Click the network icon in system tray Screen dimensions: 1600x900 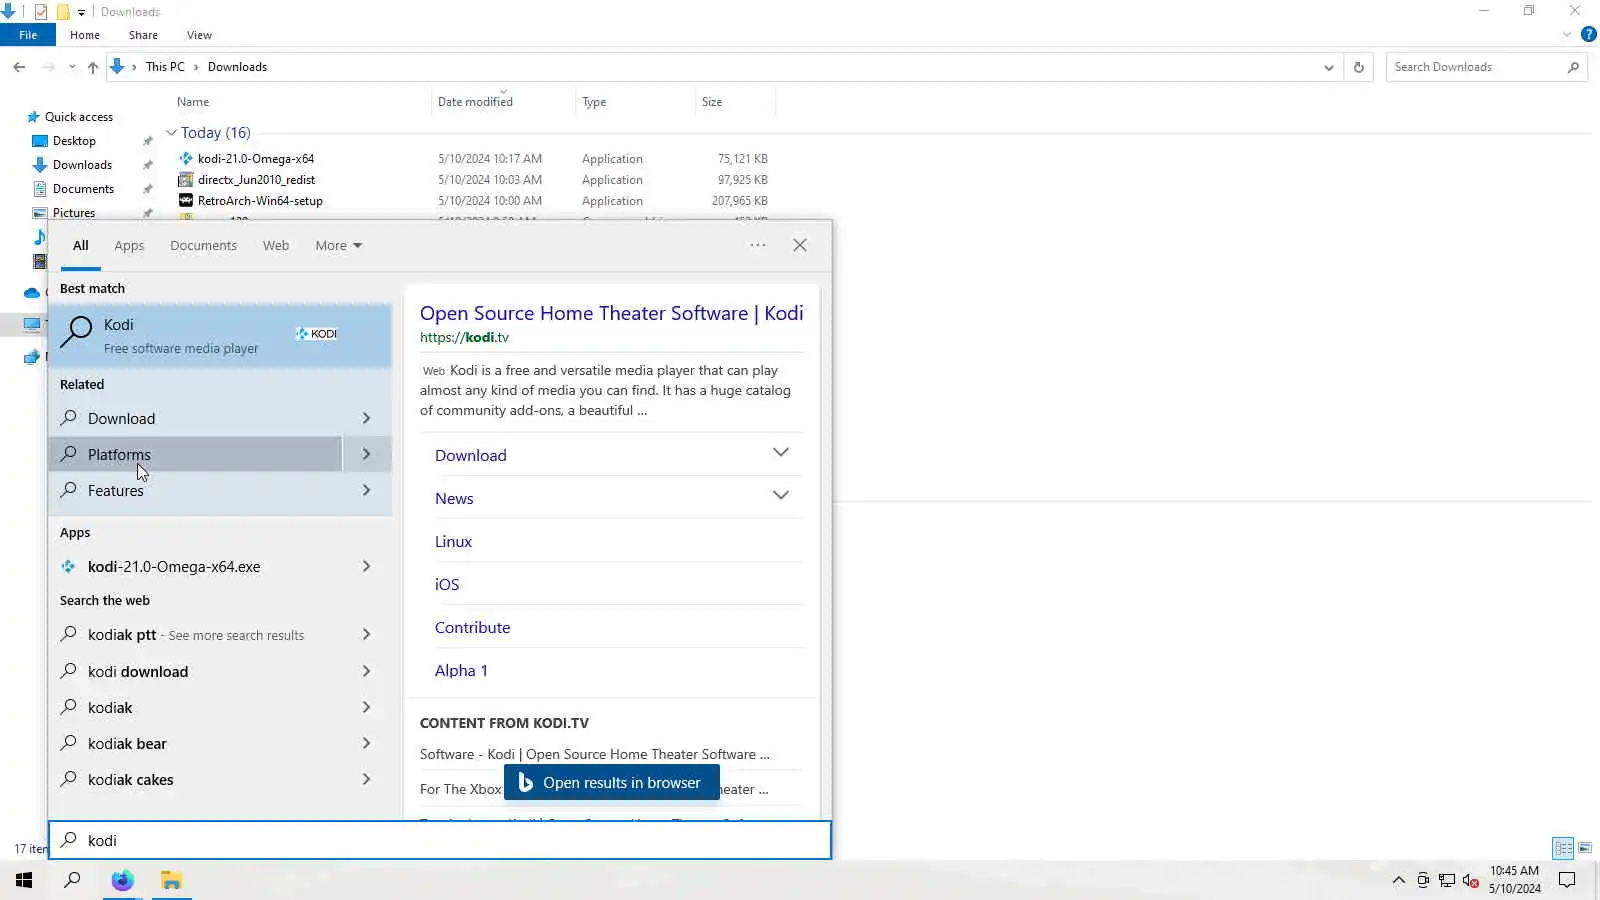coord(1447,880)
